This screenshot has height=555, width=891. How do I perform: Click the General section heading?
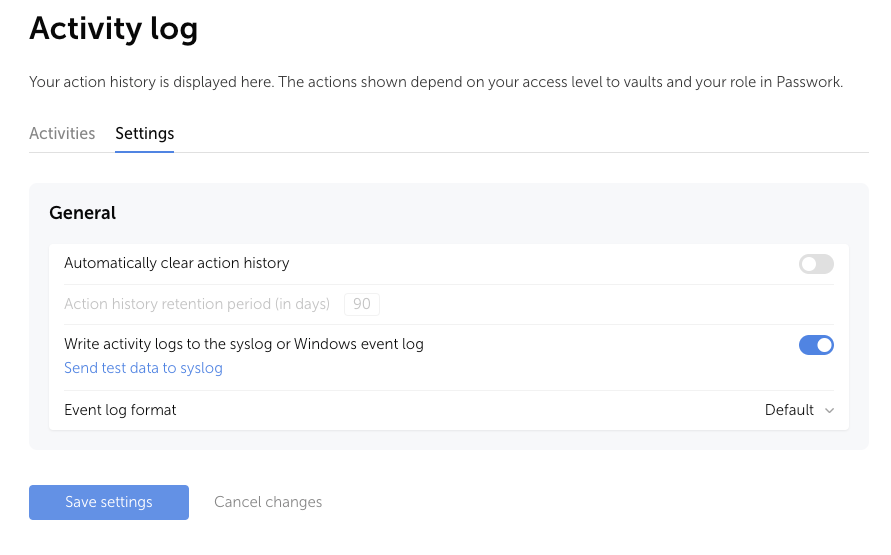[x=82, y=213]
